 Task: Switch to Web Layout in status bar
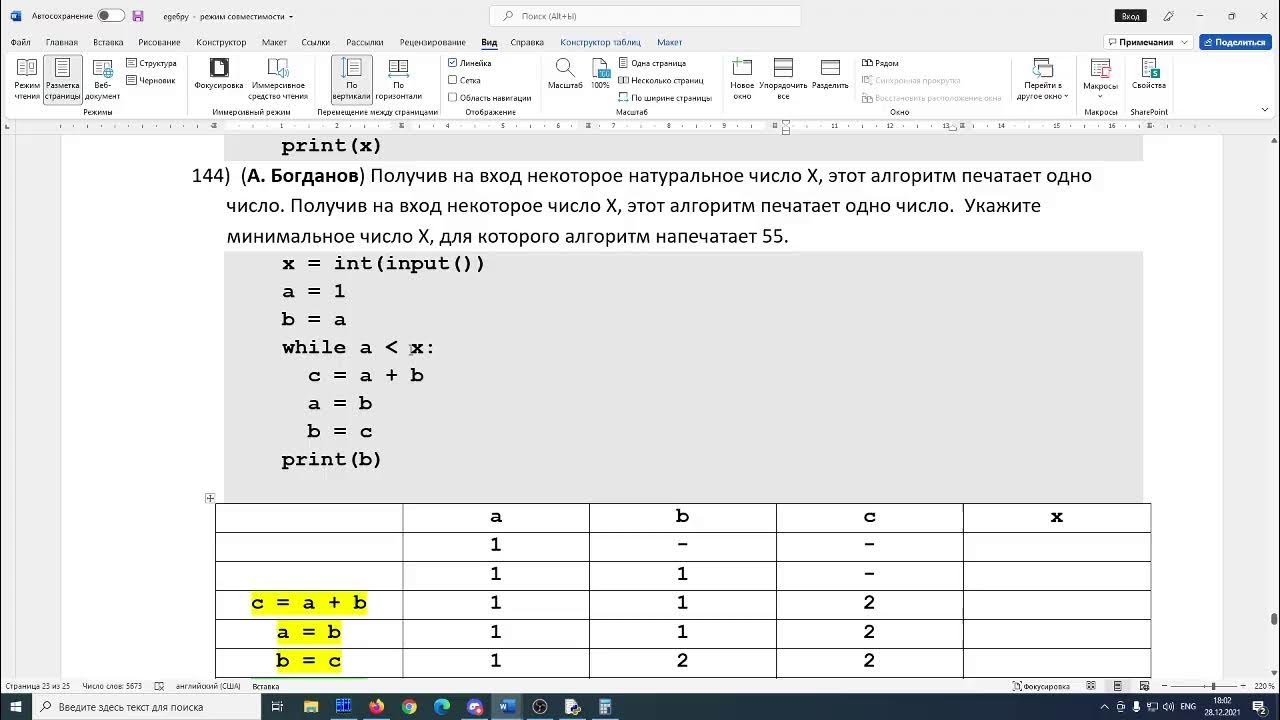[1143, 686]
